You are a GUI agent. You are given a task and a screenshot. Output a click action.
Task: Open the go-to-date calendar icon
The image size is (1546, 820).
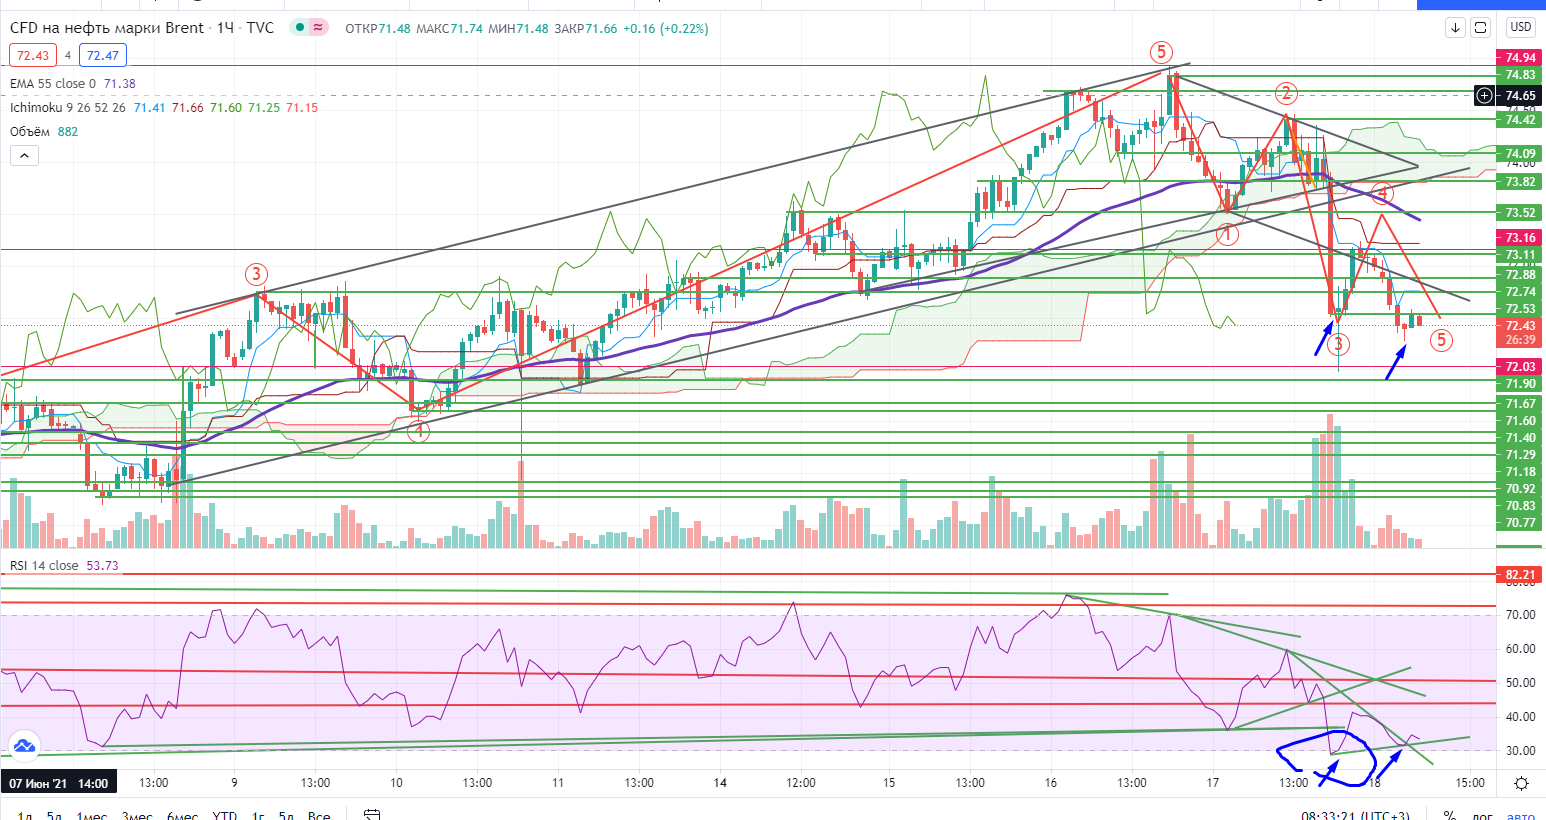[372, 815]
